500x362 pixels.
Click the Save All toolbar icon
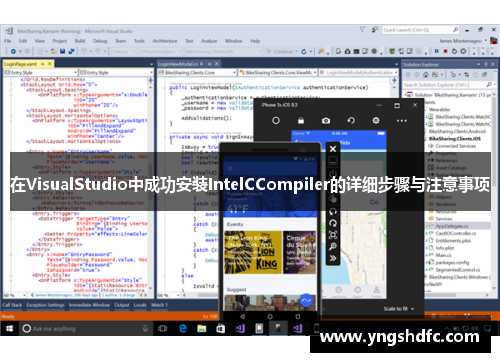(x=71, y=51)
